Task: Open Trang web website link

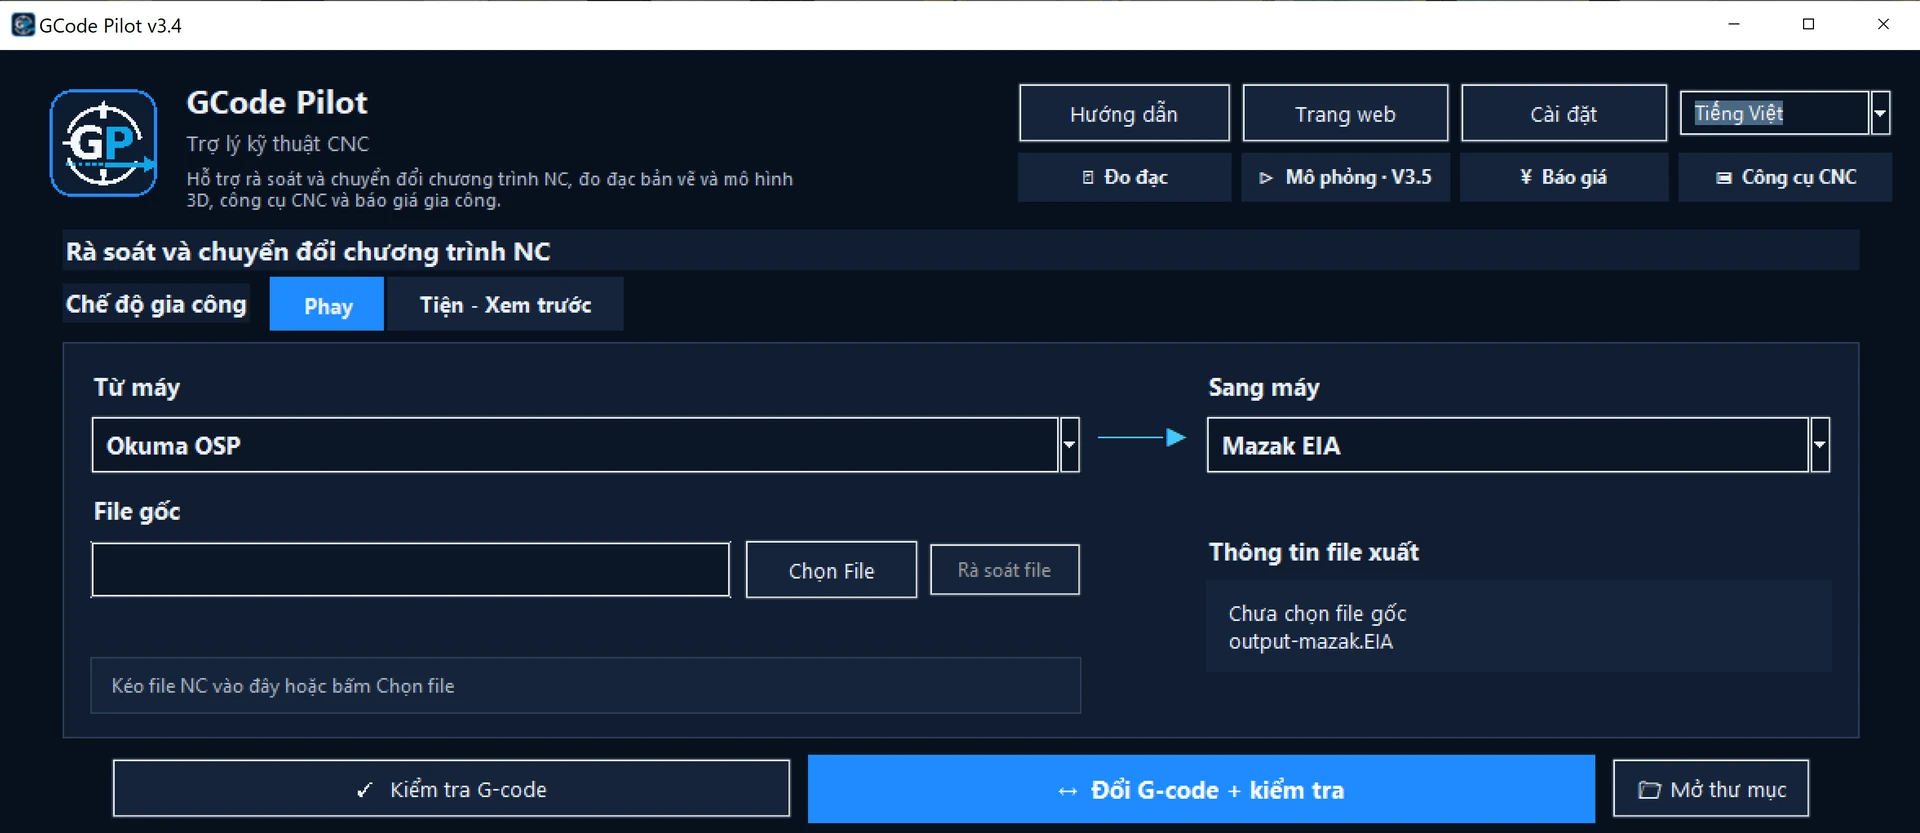Action: click(1345, 113)
